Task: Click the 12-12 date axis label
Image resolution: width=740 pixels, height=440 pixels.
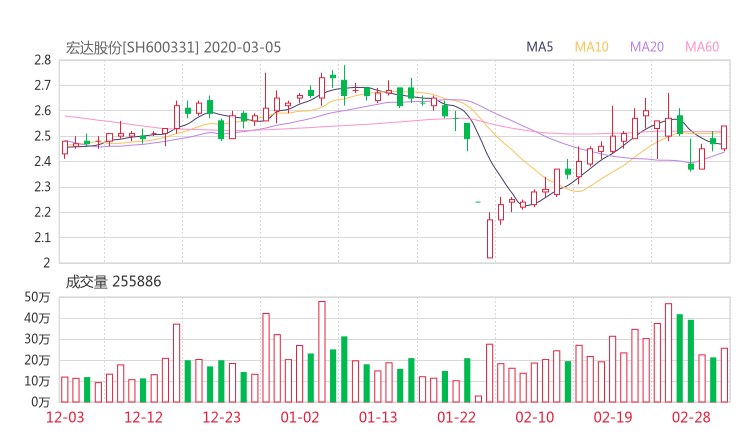Action: point(143,417)
